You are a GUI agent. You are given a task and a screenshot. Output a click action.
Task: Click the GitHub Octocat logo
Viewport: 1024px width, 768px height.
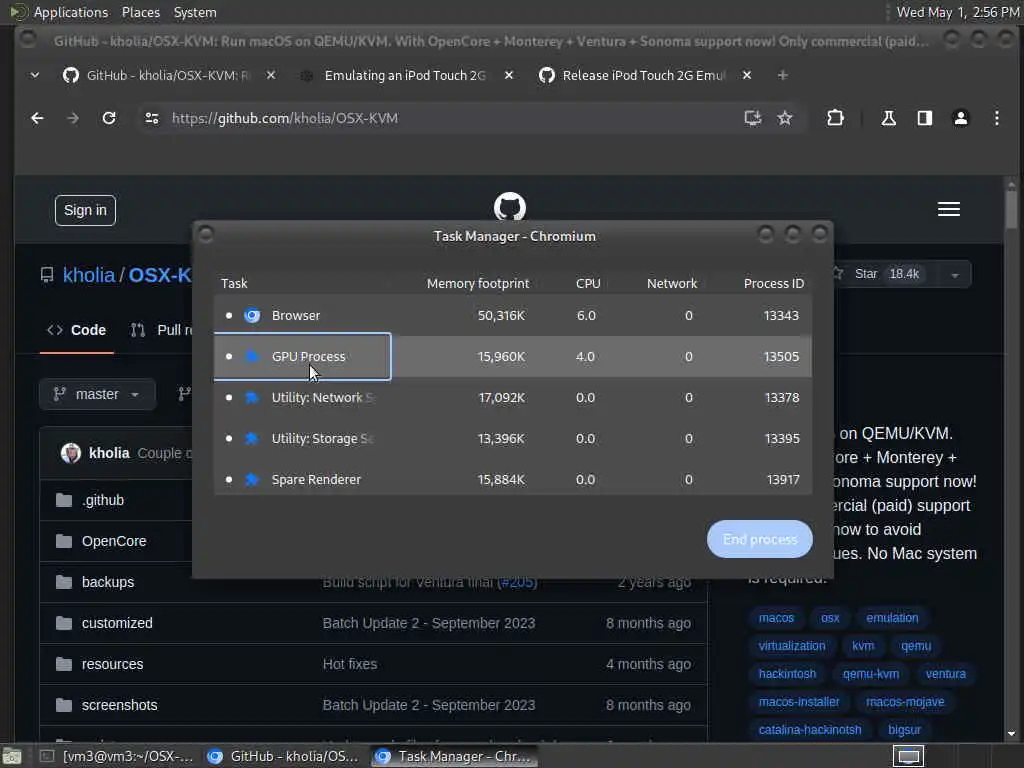point(510,206)
